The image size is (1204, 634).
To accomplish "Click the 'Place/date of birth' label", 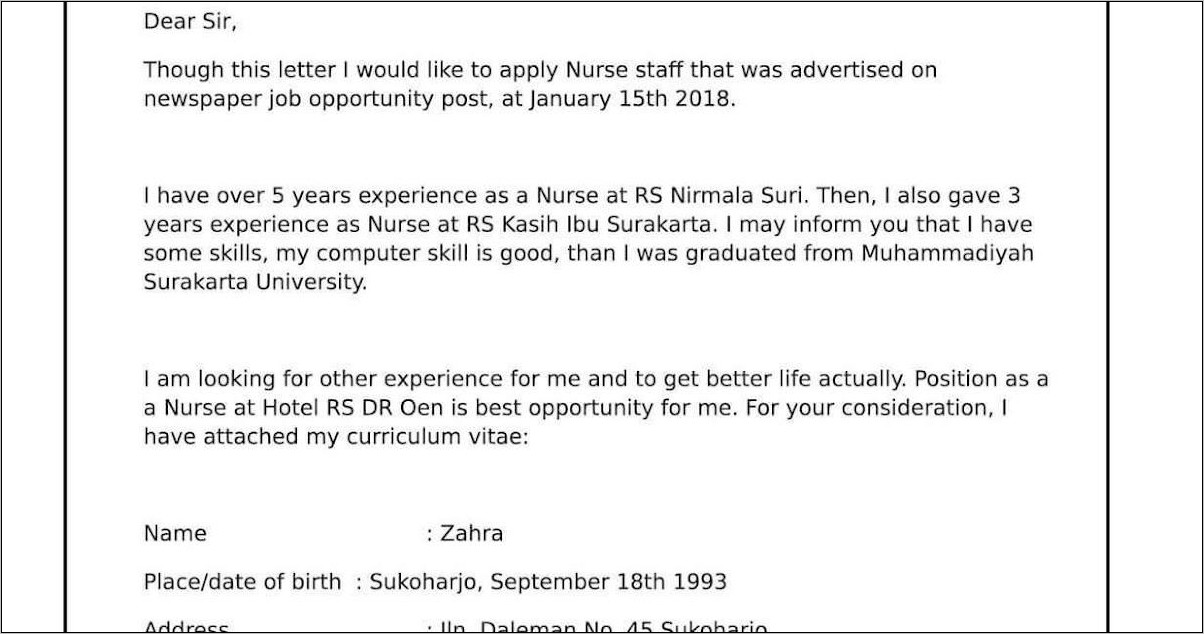I will [x=242, y=582].
